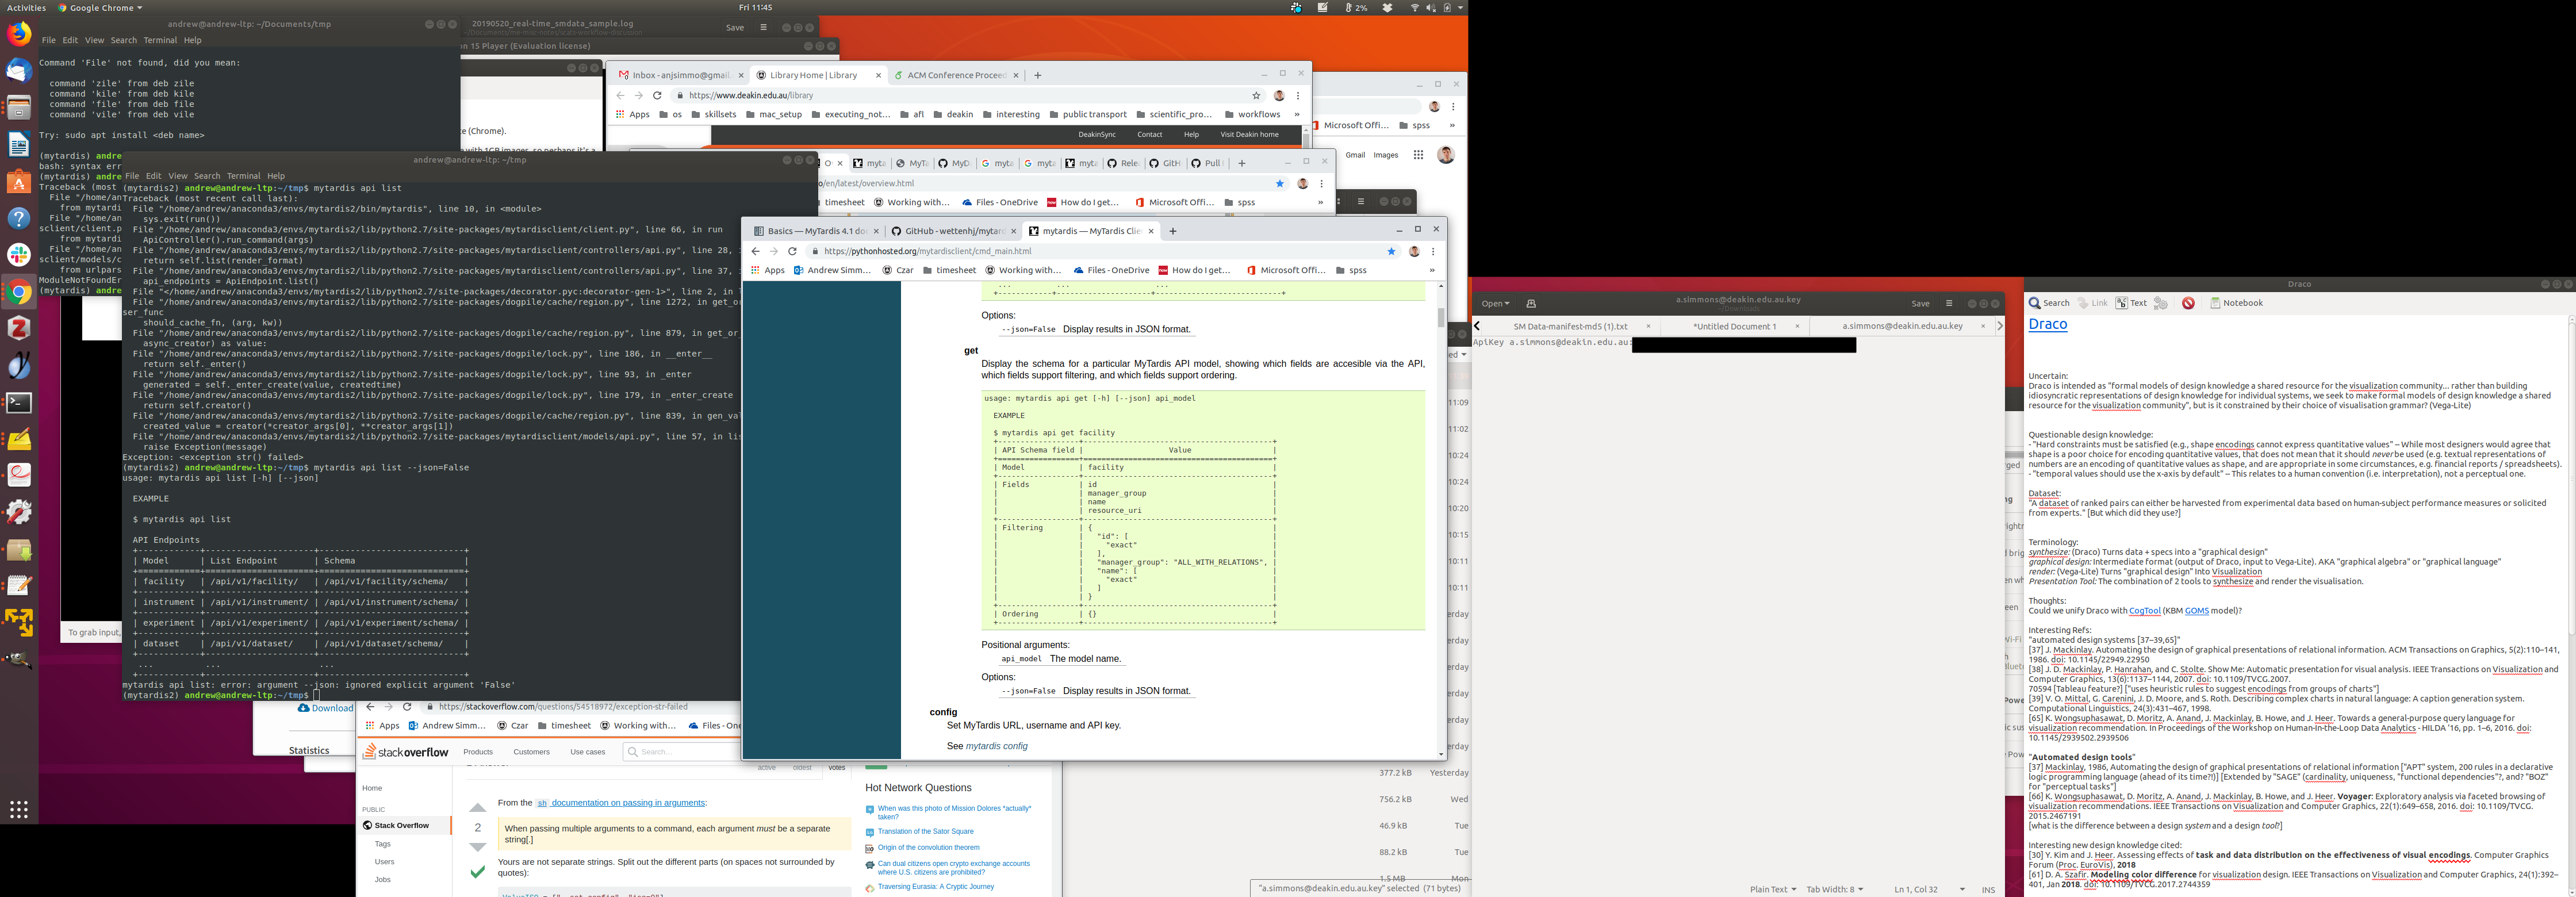Click the red stop icon in Draco toolbar
Screen dimensions: 2576x897
point(2188,303)
